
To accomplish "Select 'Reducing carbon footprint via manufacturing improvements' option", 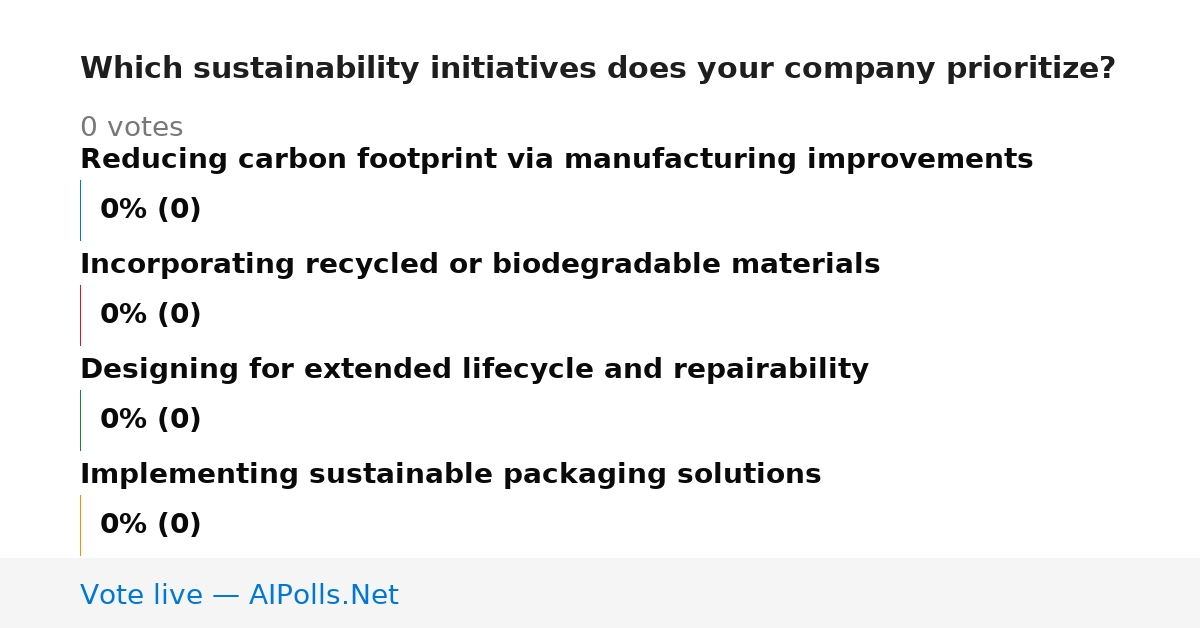I will (556, 160).
